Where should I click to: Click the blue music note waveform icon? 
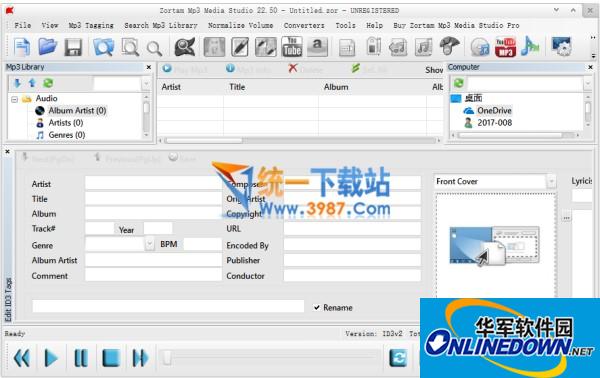[x=530, y=47]
